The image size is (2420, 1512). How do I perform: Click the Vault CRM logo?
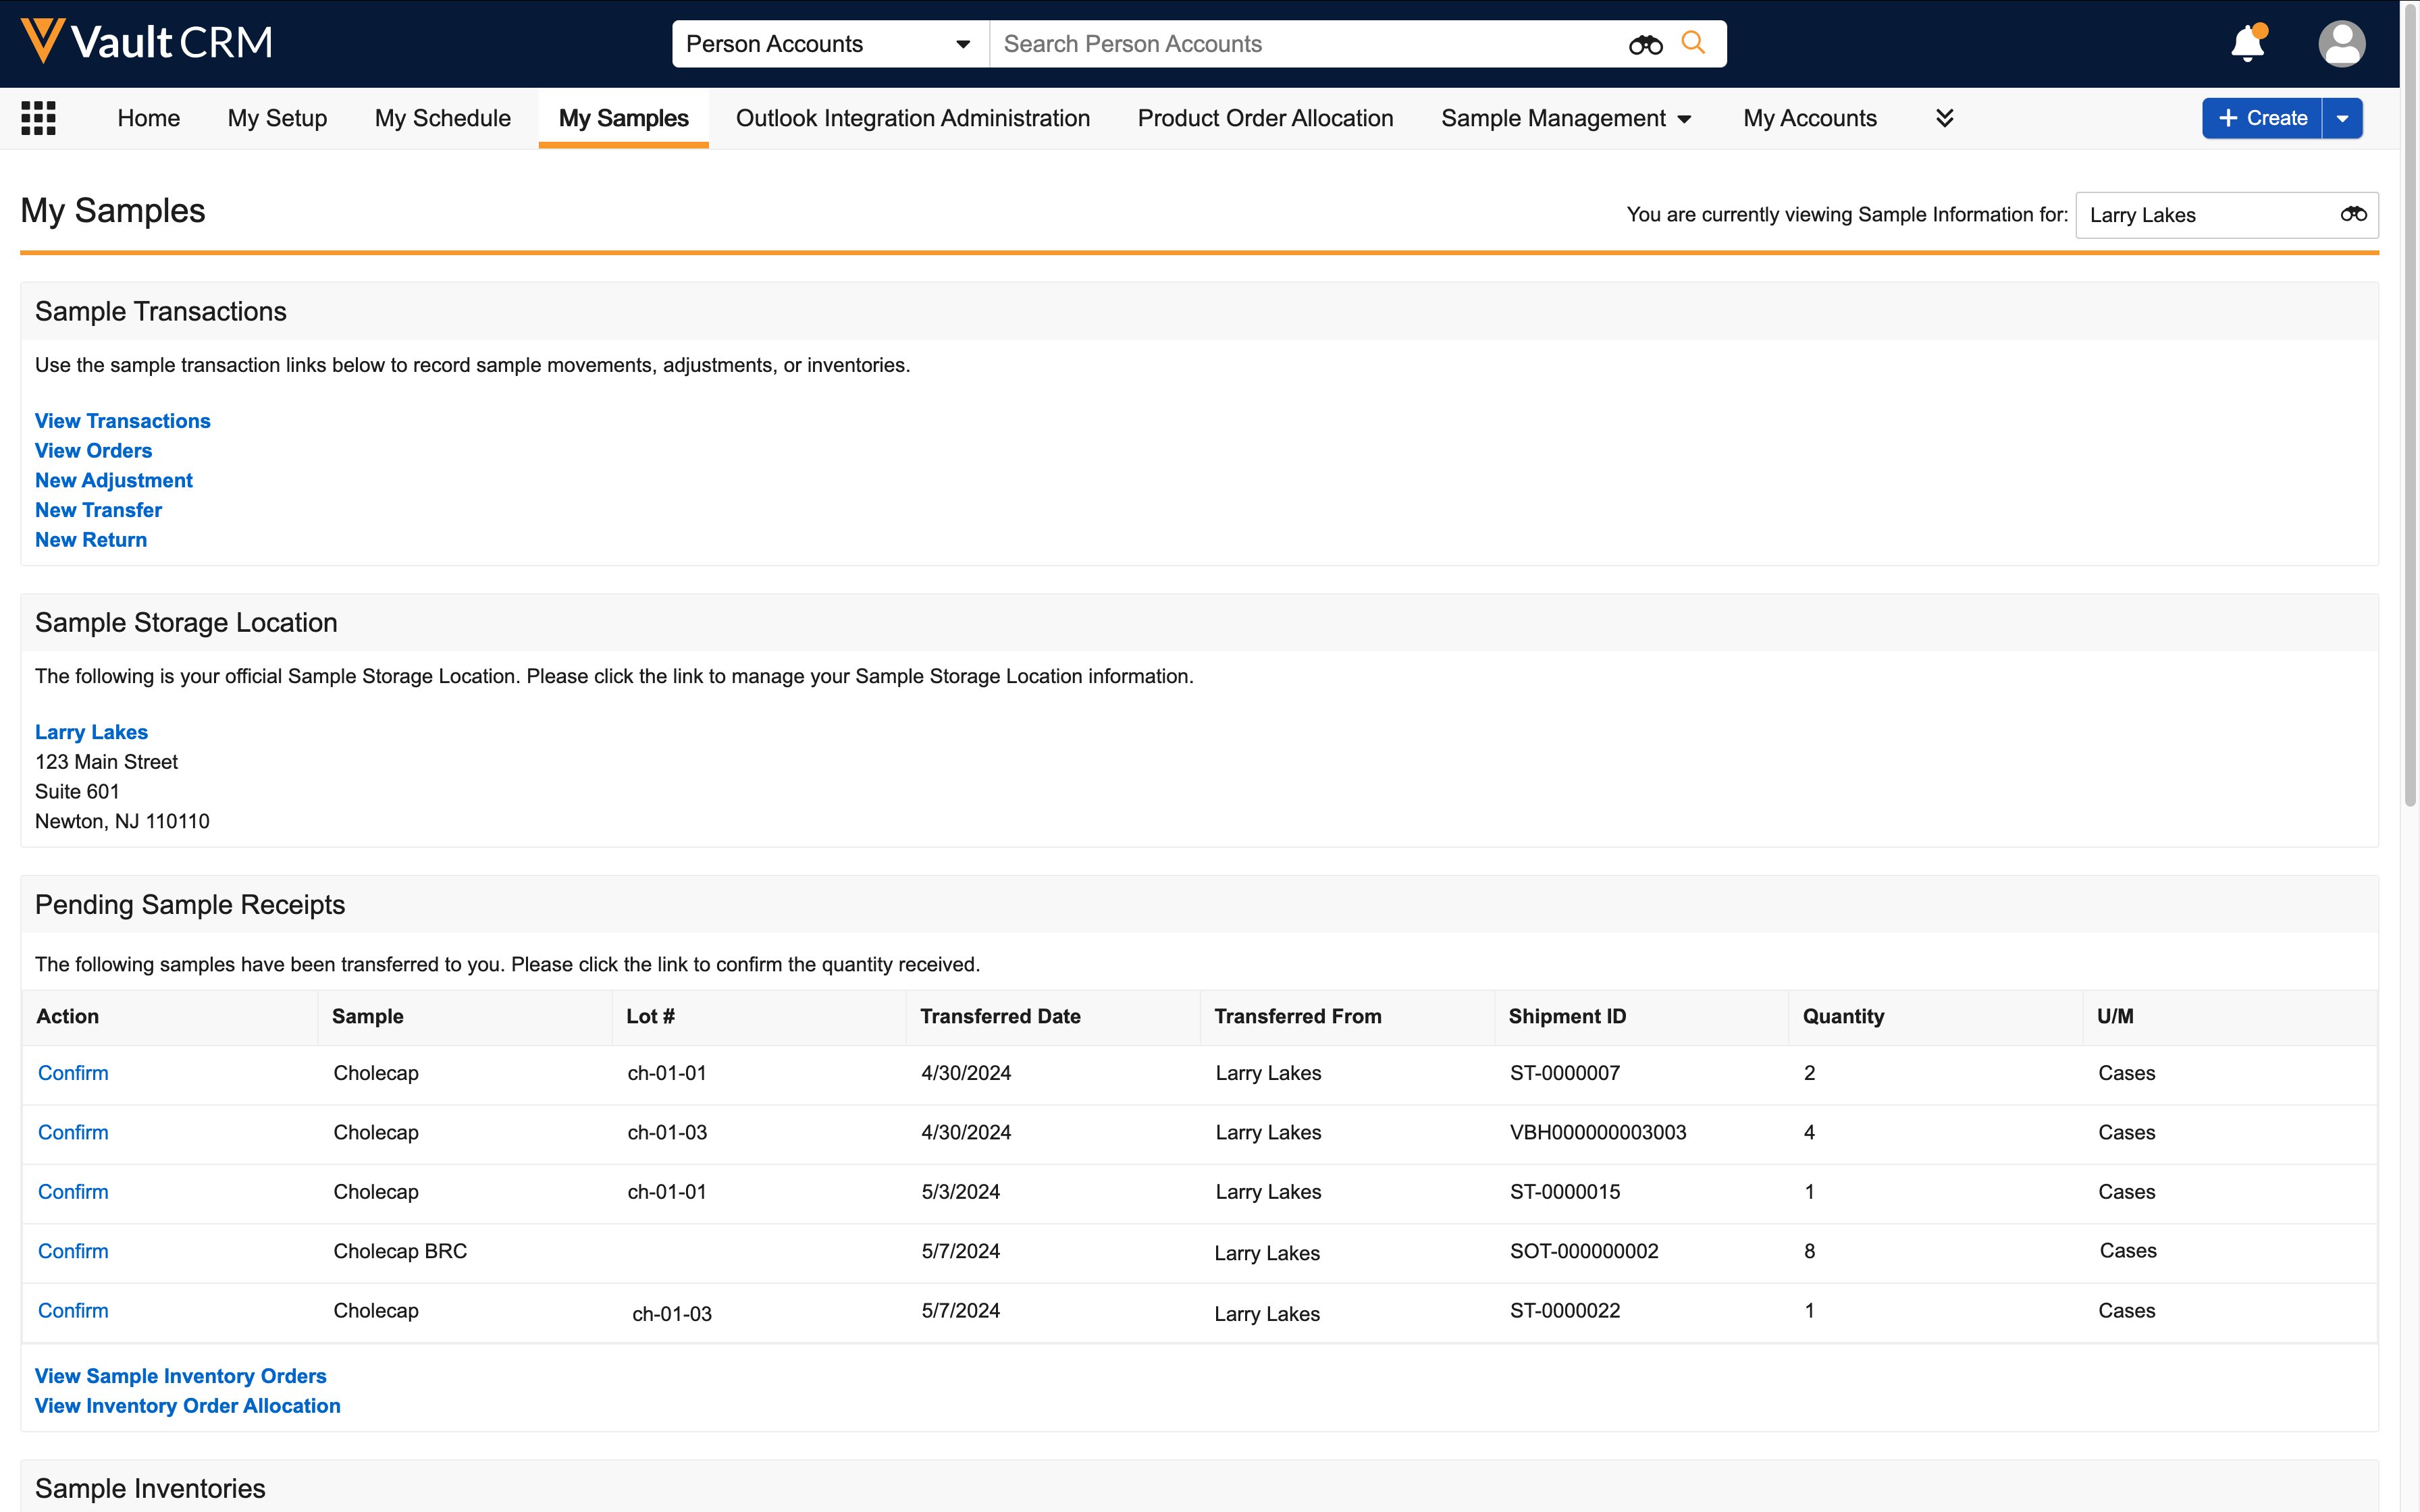146,42
